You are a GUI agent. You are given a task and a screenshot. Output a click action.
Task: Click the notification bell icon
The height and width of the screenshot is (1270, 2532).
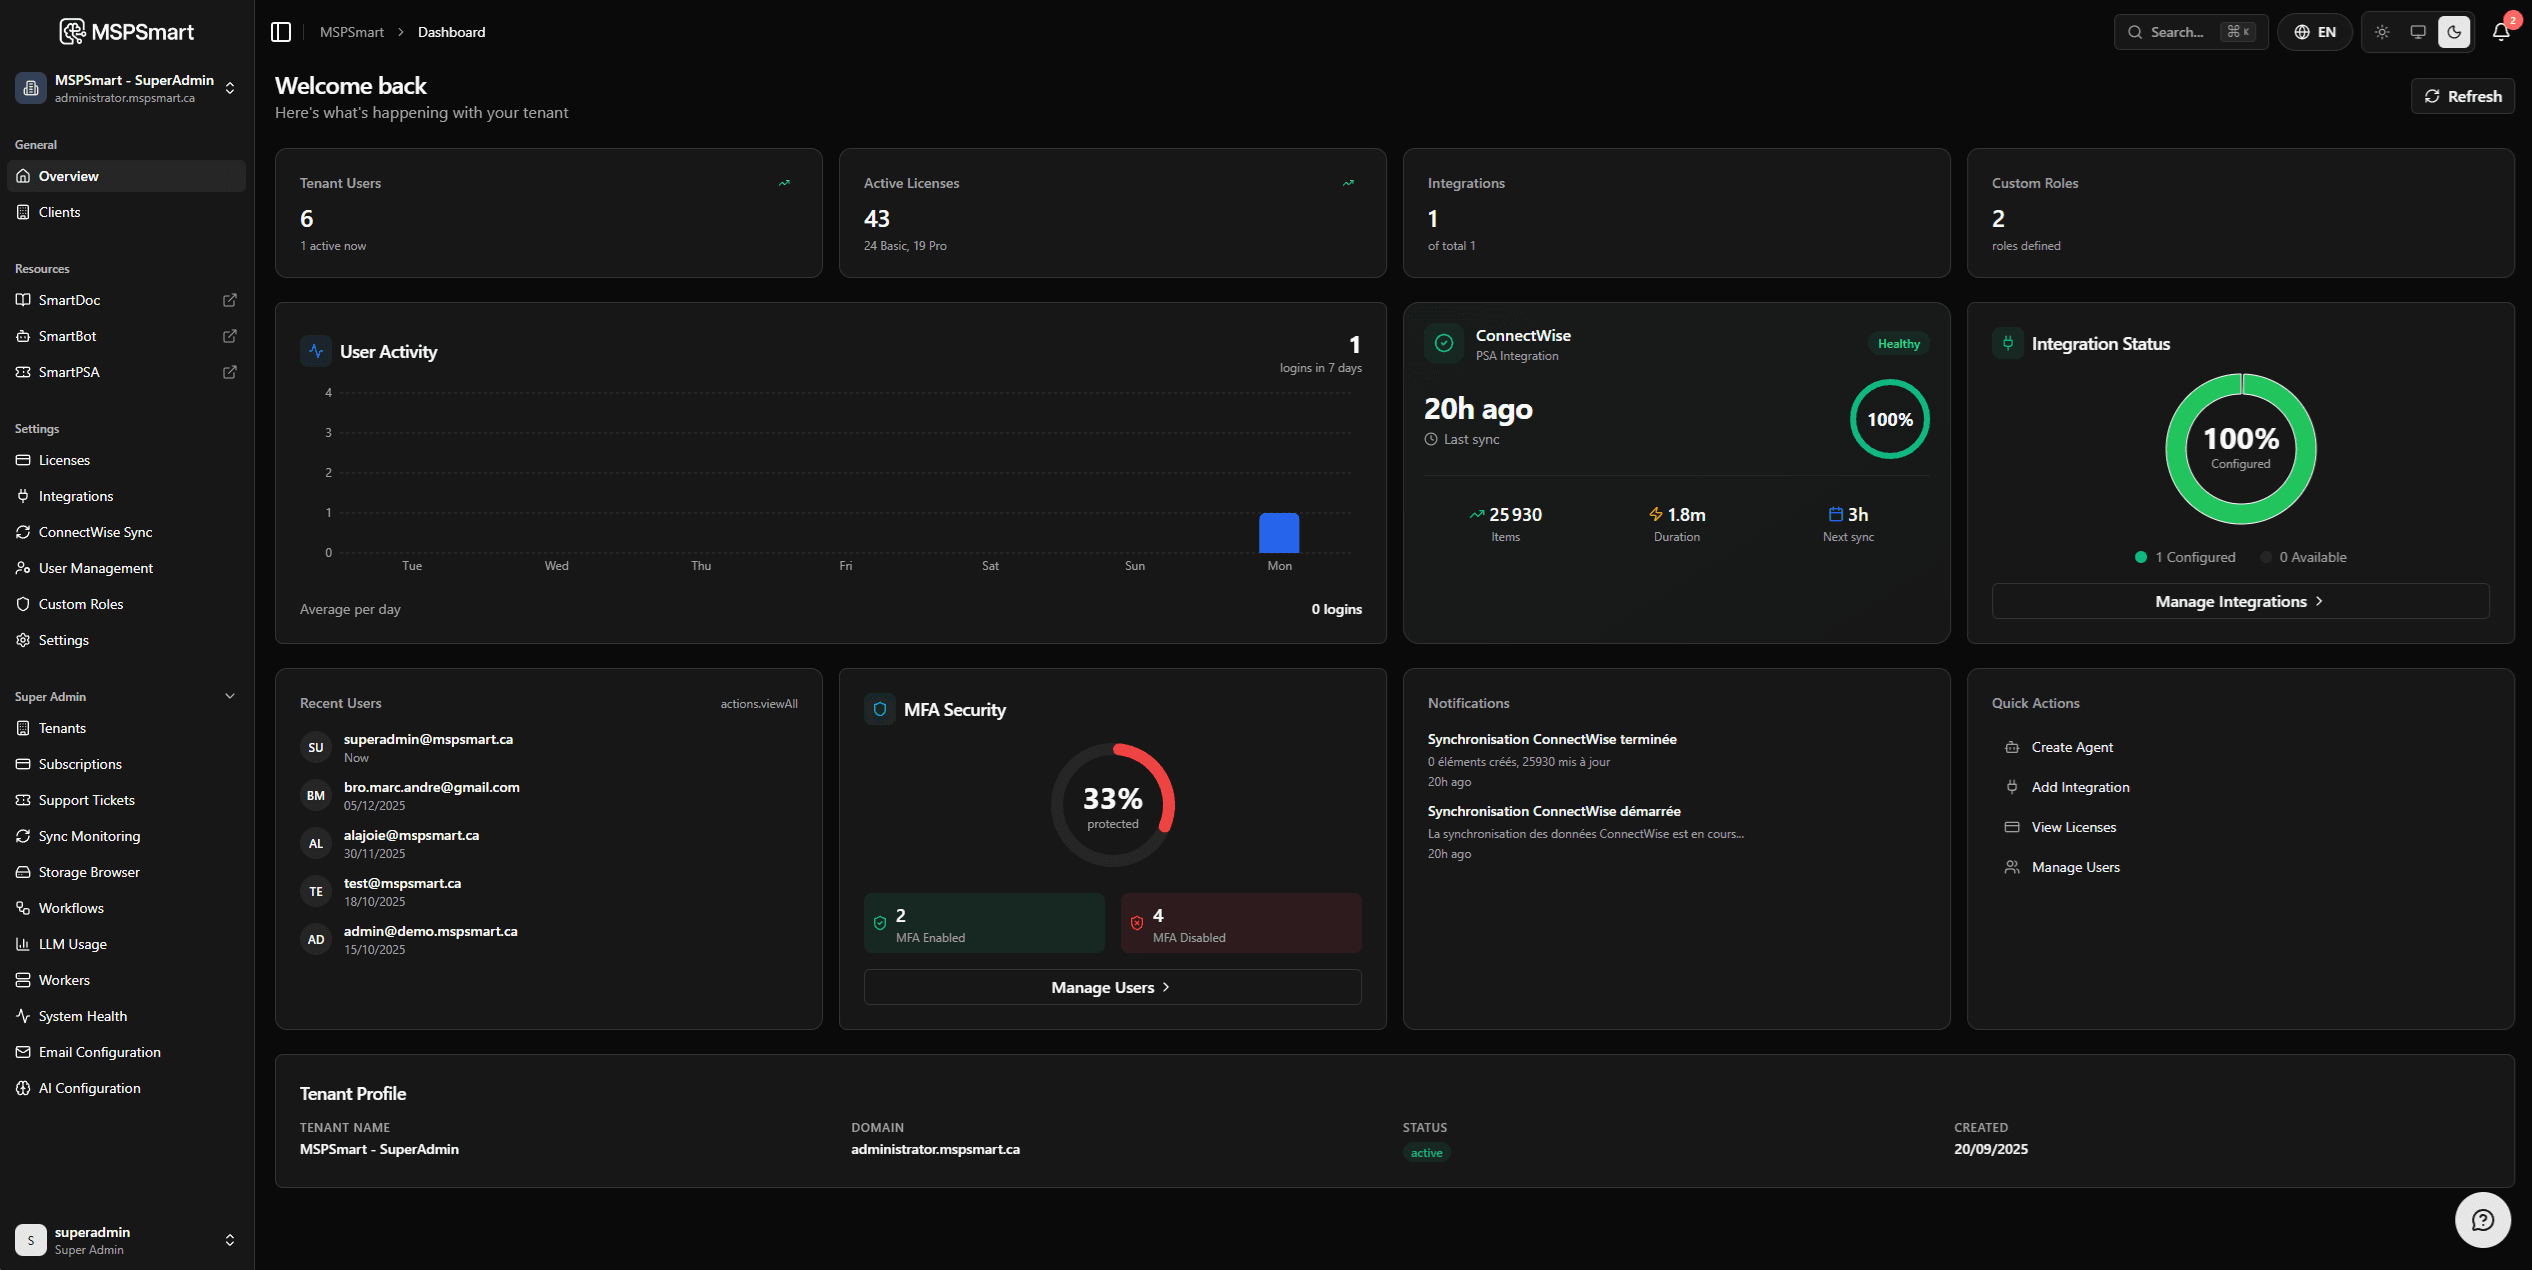(2499, 31)
